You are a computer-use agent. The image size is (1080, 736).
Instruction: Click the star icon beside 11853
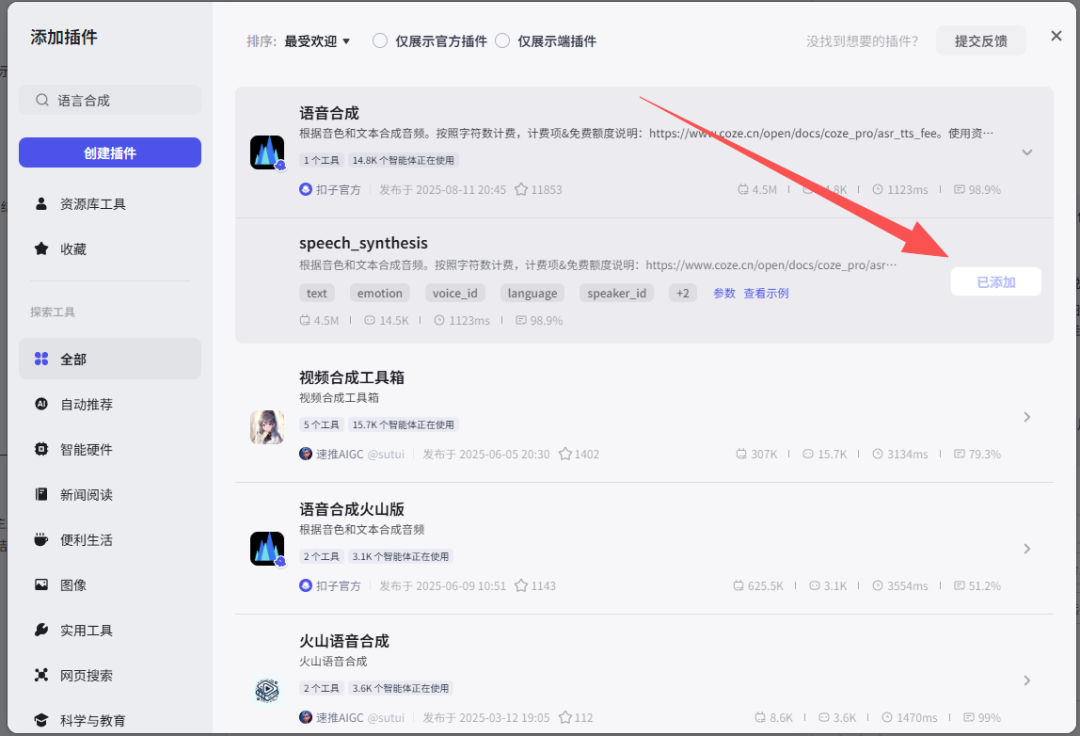[x=521, y=189]
